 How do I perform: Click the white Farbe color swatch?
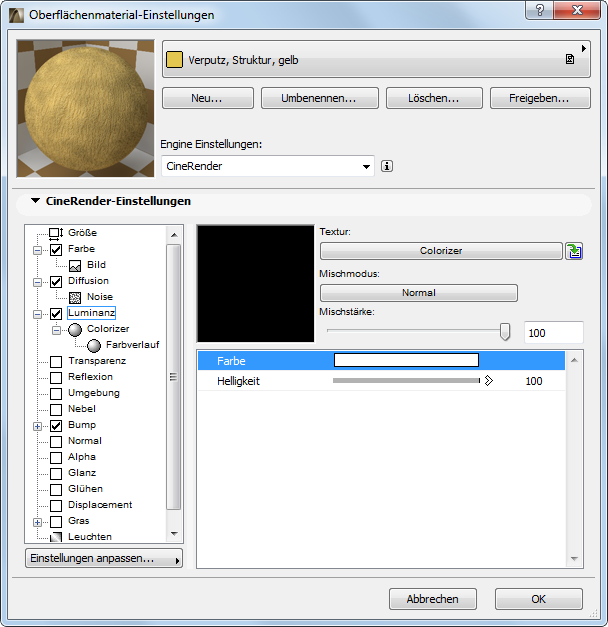(406, 360)
